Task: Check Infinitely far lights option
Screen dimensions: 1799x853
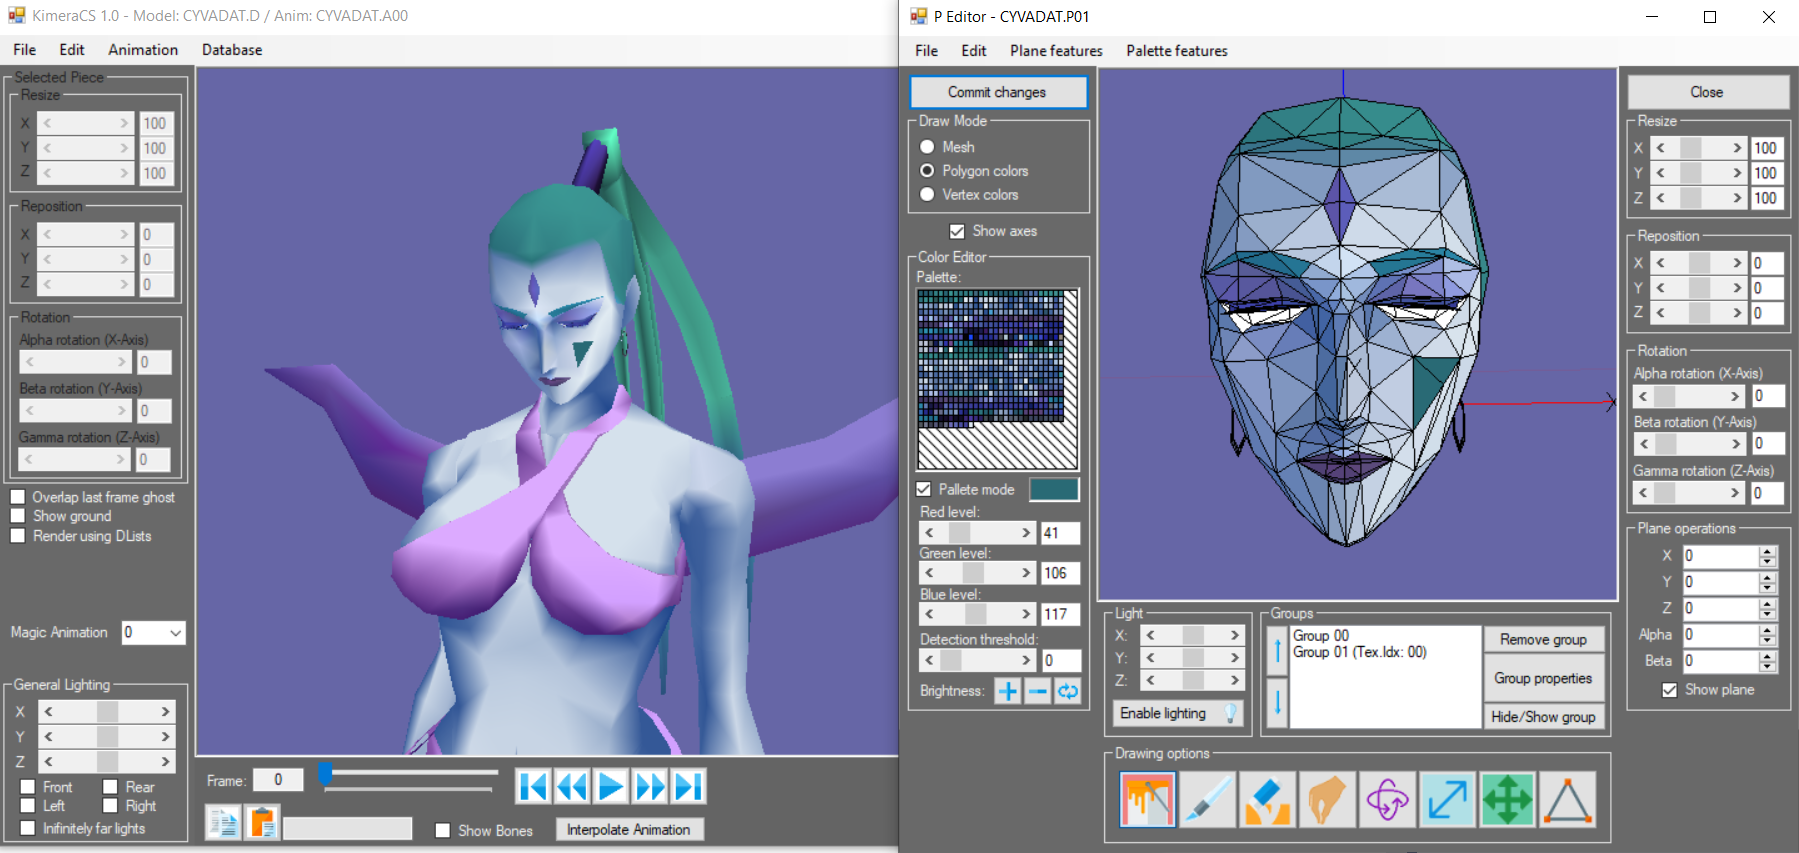Action: pos(28,828)
